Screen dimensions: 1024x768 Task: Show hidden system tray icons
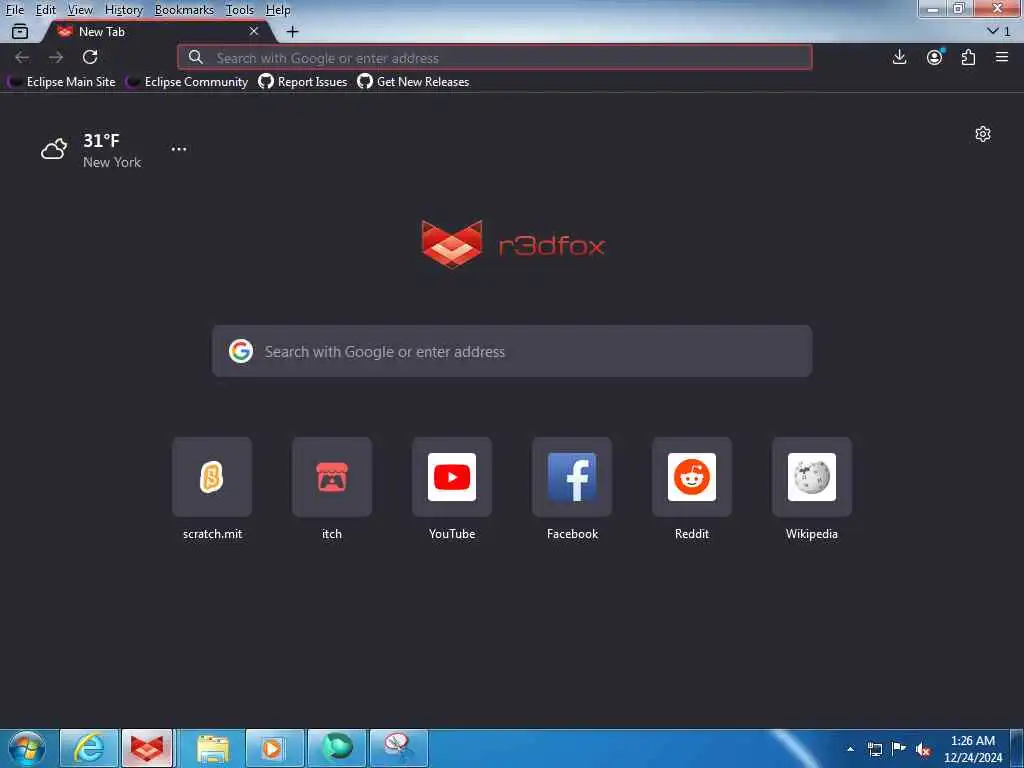[x=850, y=749]
